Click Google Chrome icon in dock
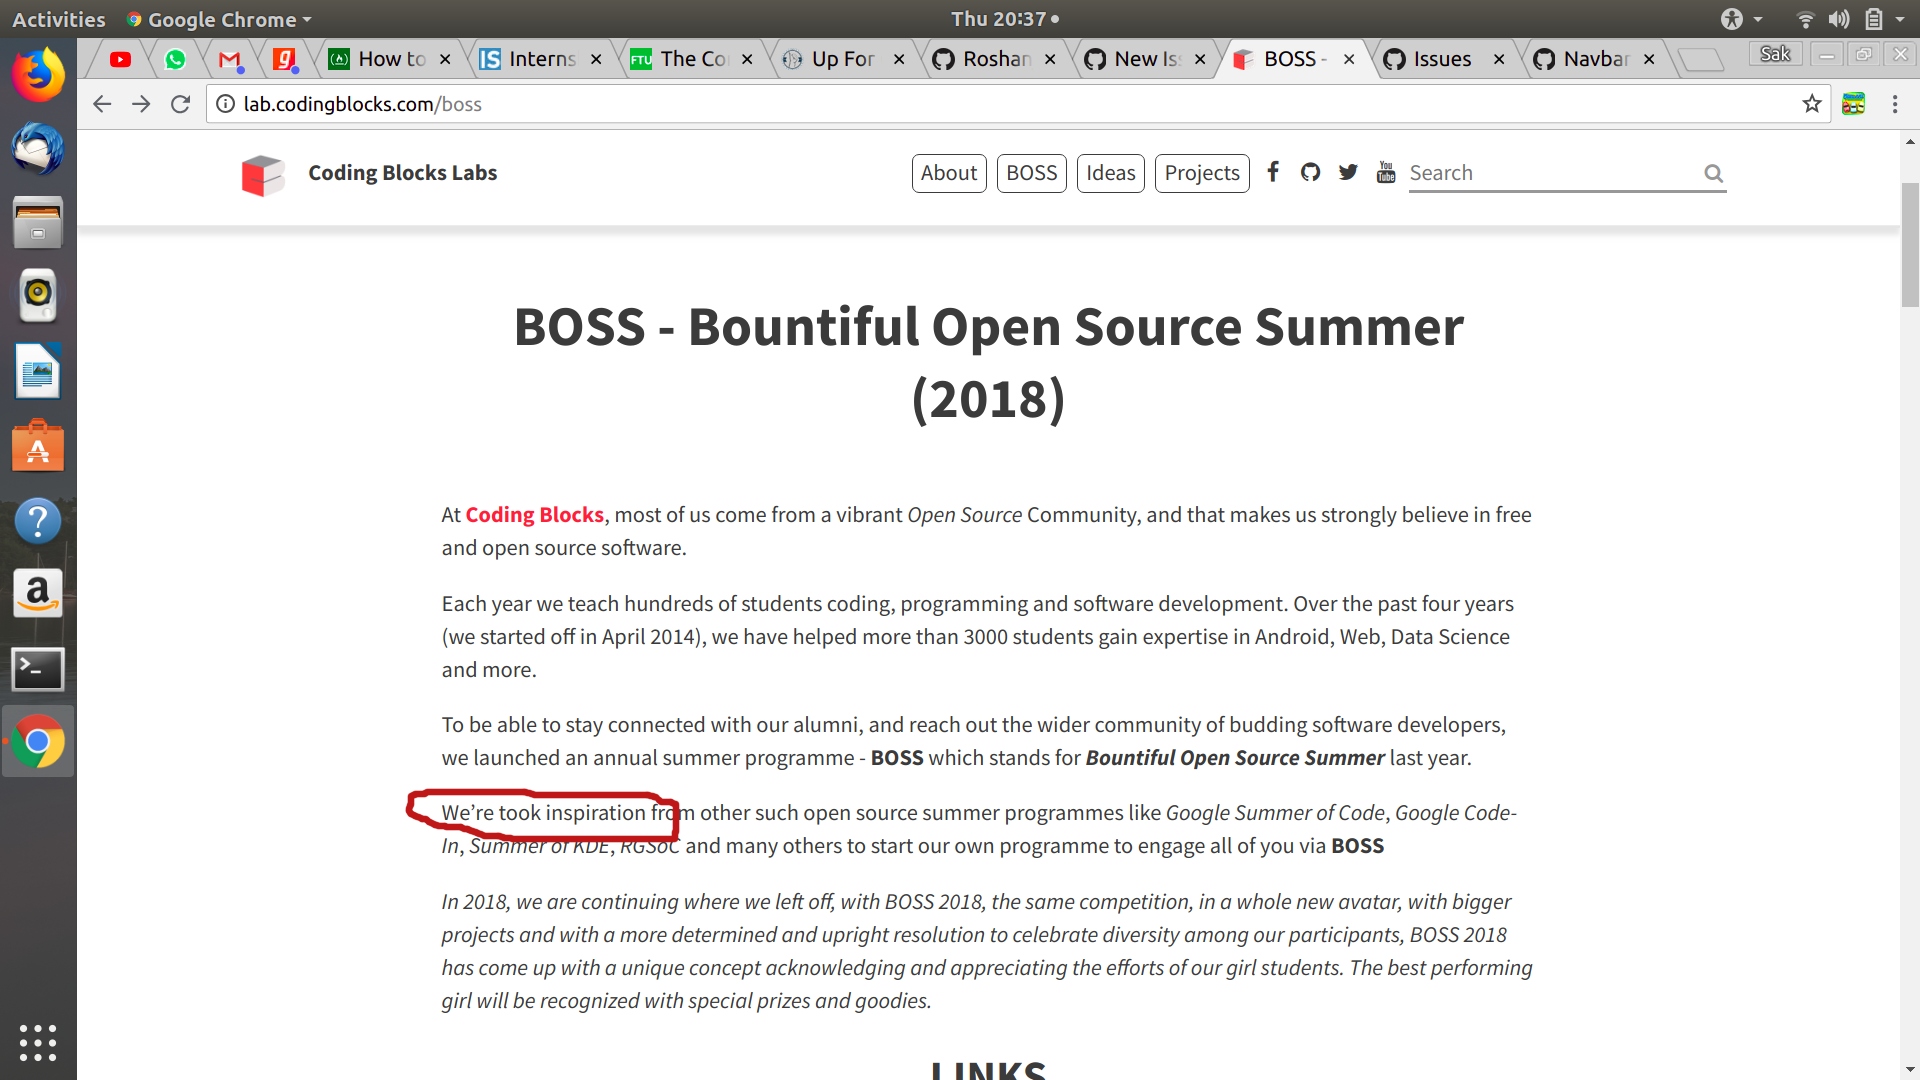 pos(38,742)
